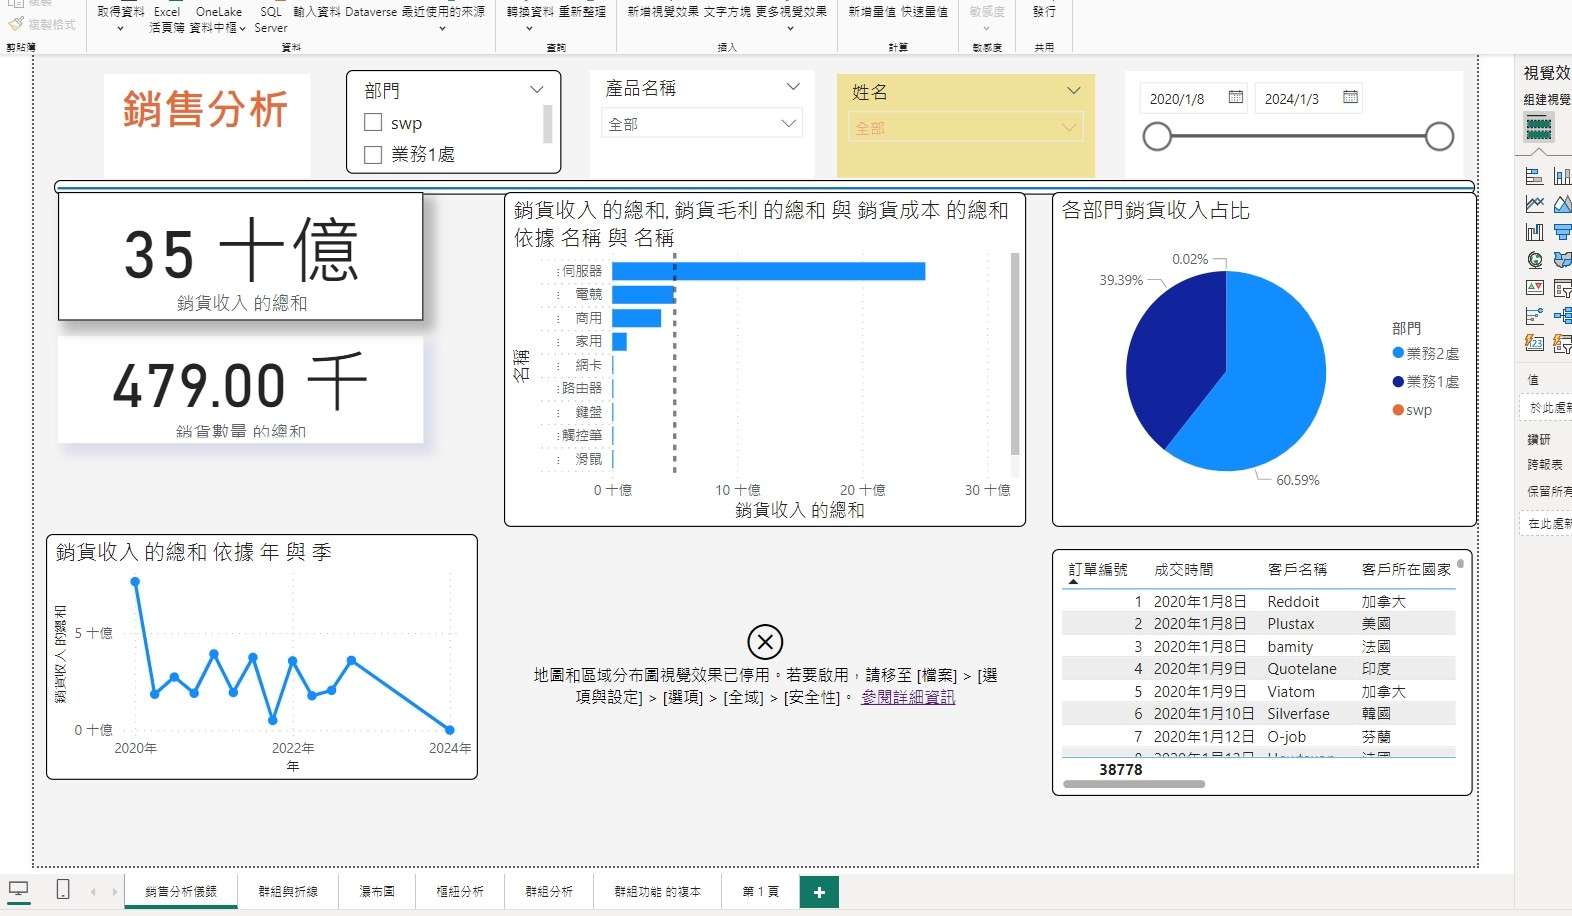Image resolution: width=1572 pixels, height=916 pixels.
Task: Click the 參閱詳細資訊 link
Action: tap(908, 697)
